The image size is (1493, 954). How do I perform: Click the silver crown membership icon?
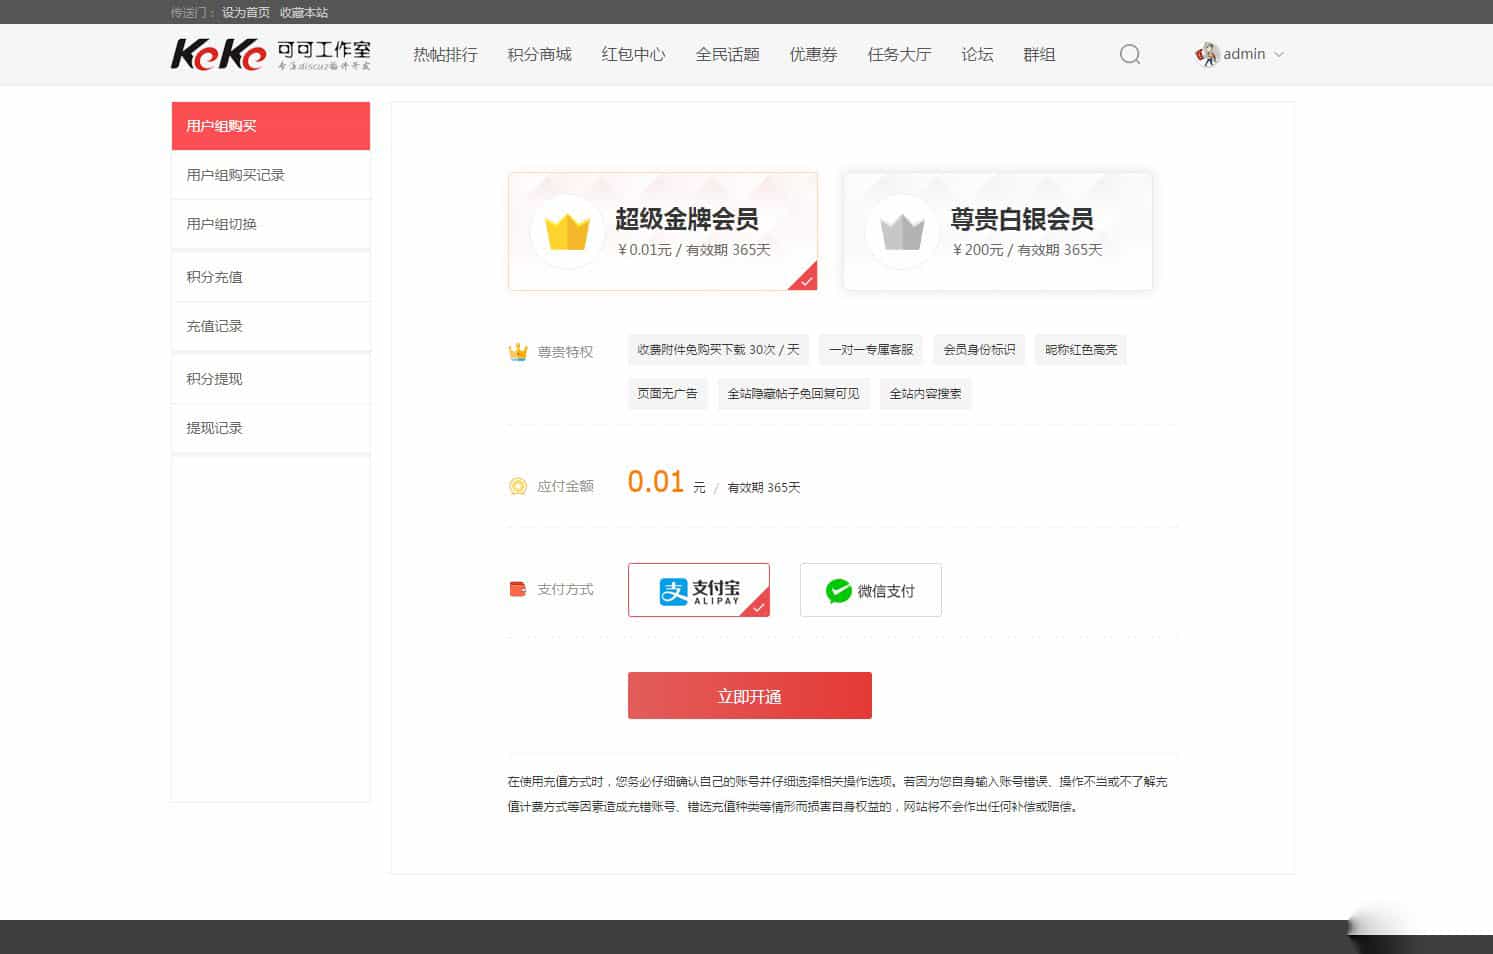click(x=902, y=232)
